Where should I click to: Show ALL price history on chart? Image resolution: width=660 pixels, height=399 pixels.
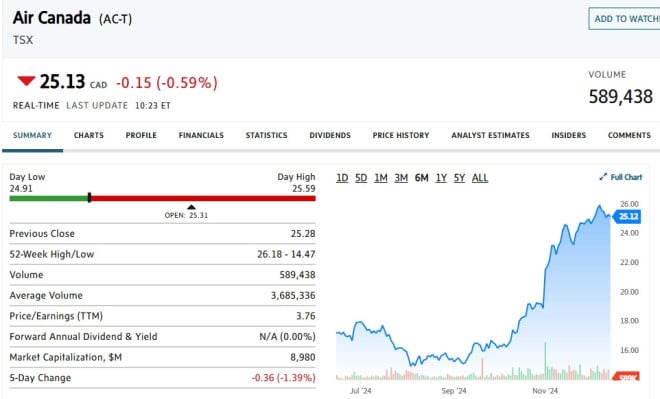[x=480, y=178]
